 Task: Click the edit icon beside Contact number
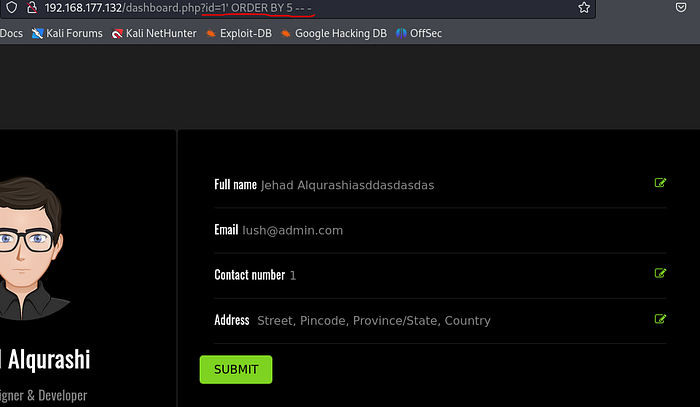(660, 273)
